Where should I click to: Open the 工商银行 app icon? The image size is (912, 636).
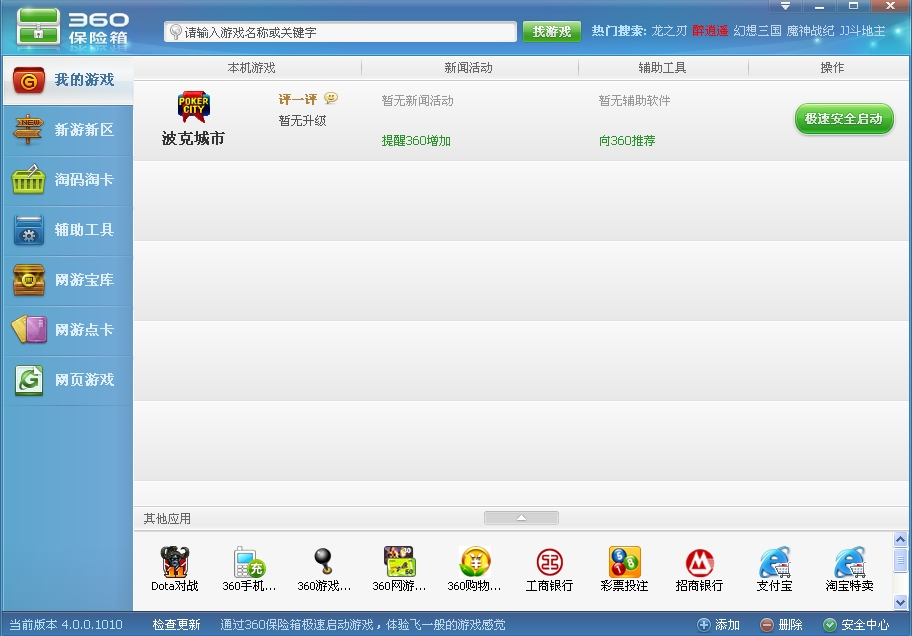pos(550,562)
